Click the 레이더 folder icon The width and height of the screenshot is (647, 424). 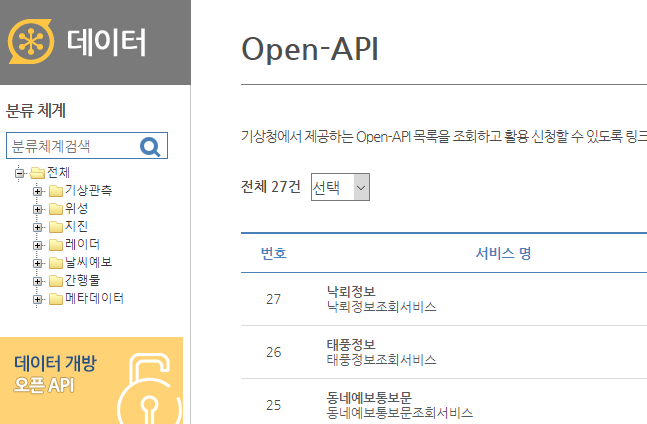[x=56, y=245]
